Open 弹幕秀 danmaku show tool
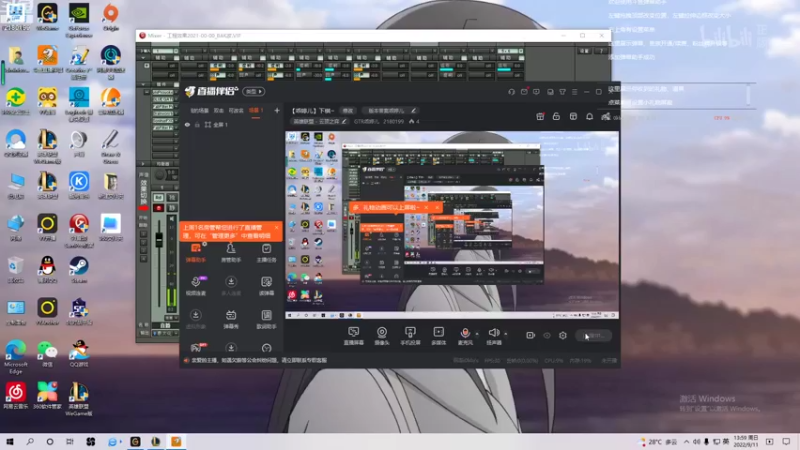800x450 pixels. 231,319
